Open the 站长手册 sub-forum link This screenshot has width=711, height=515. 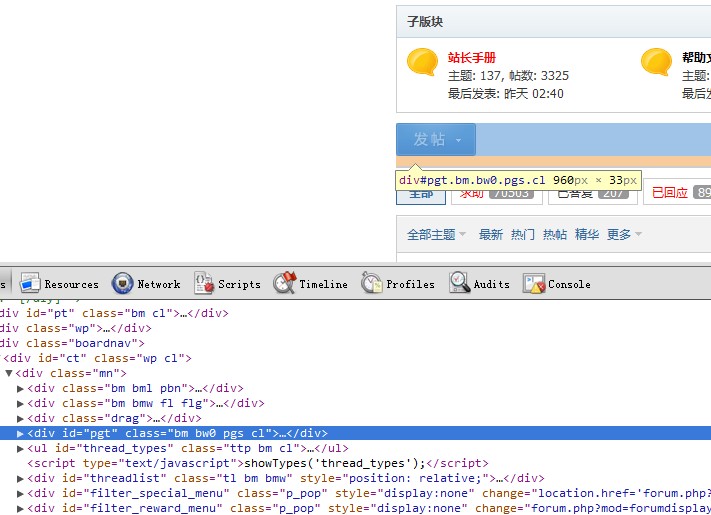(x=472, y=58)
